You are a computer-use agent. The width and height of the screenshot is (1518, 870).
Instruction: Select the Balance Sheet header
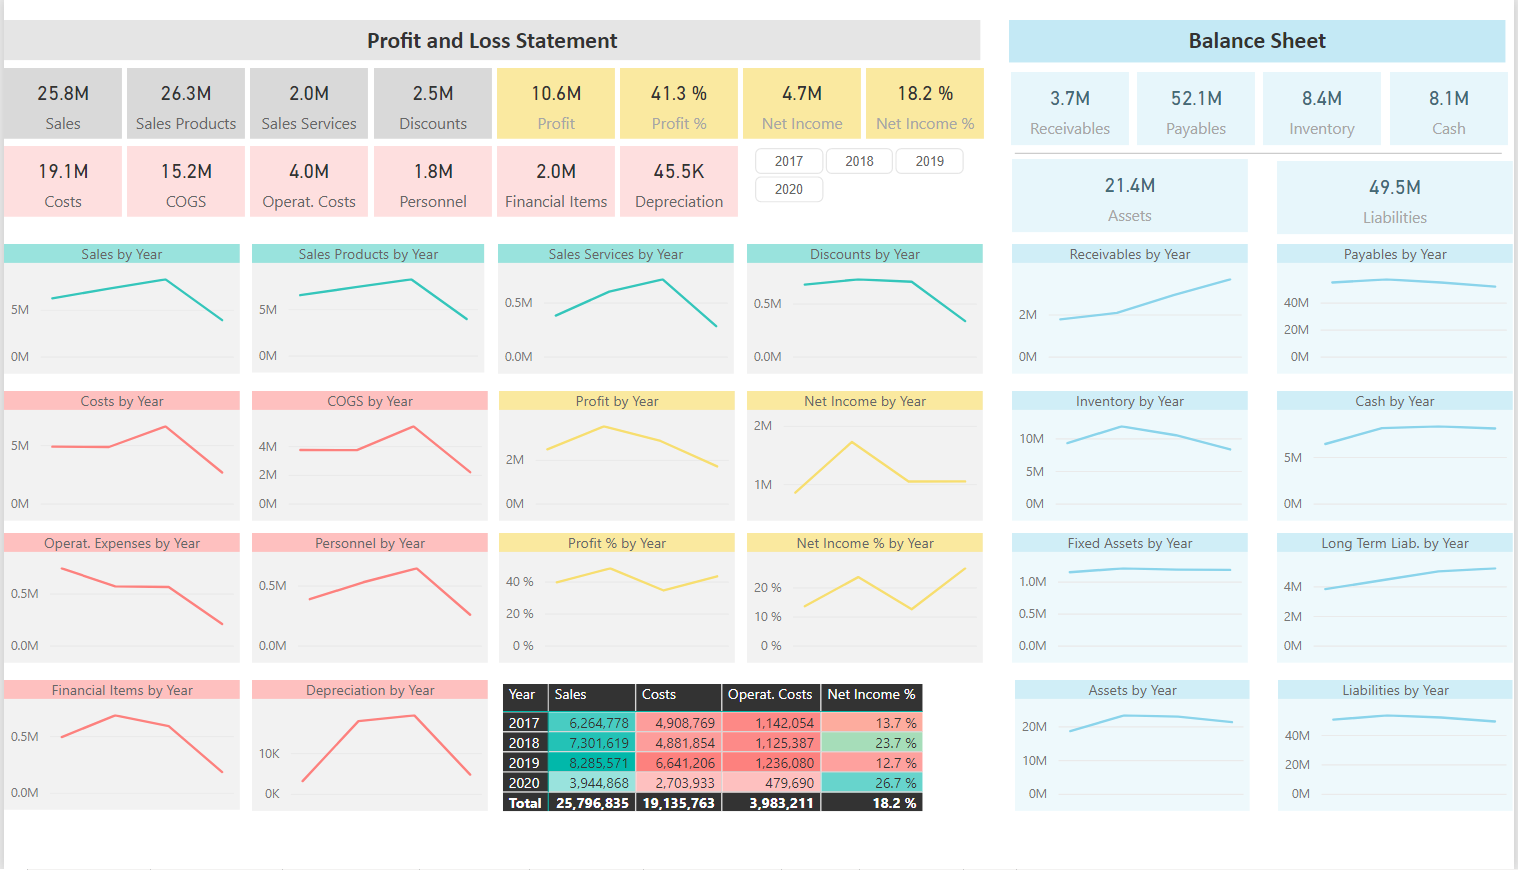click(x=1256, y=40)
